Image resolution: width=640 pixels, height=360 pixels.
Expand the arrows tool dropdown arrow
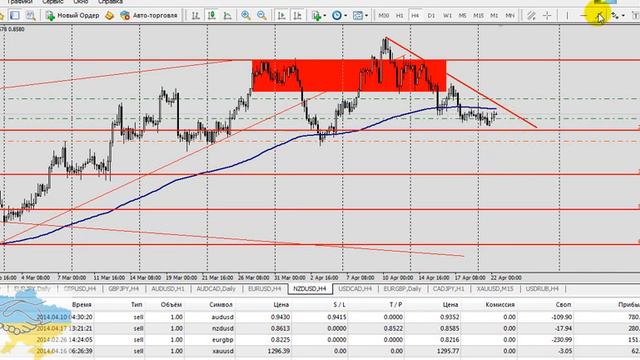(623, 16)
